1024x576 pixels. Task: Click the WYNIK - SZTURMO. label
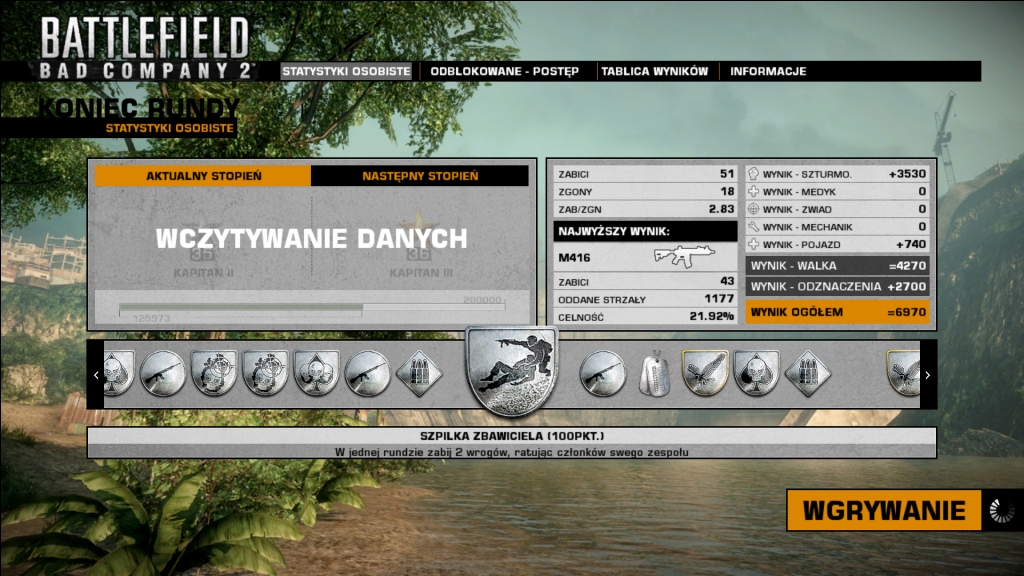point(807,174)
